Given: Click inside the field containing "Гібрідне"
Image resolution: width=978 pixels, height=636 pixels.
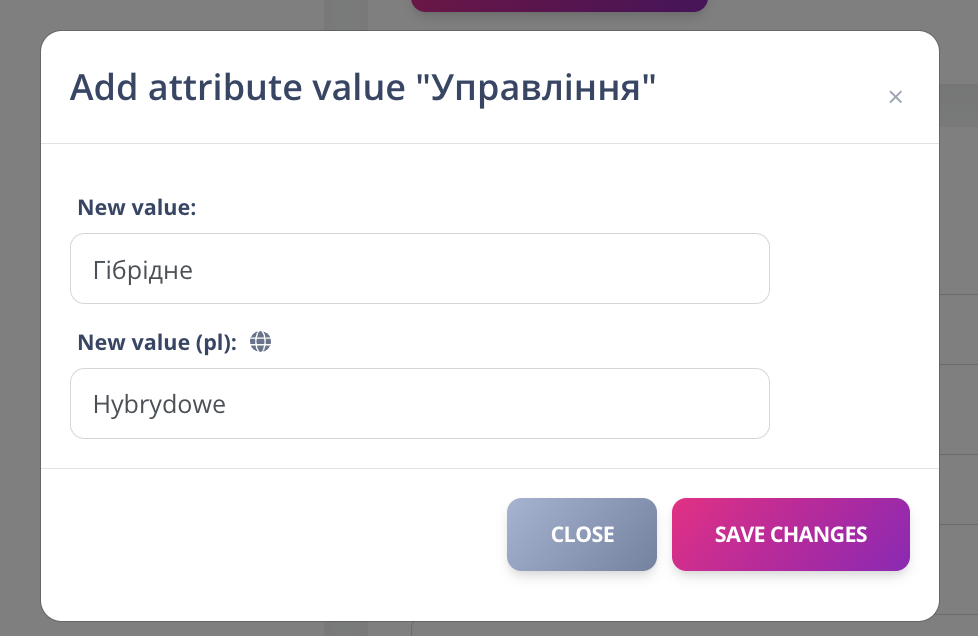Looking at the screenshot, I should tap(420, 268).
